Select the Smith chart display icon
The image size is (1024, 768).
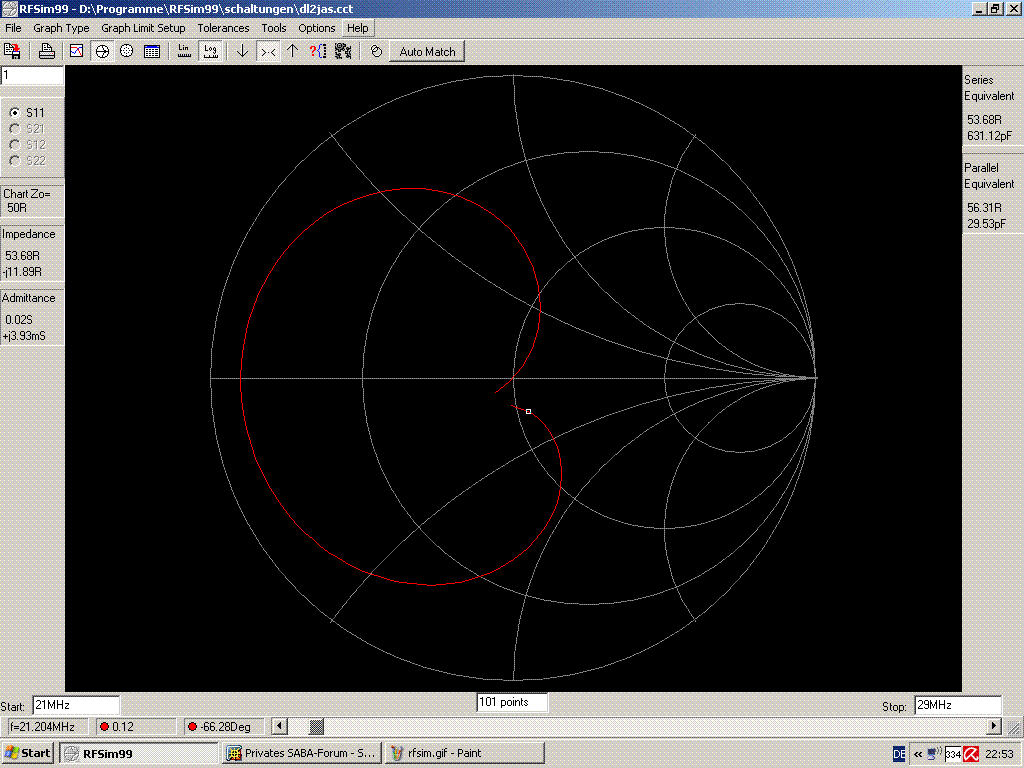(102, 51)
